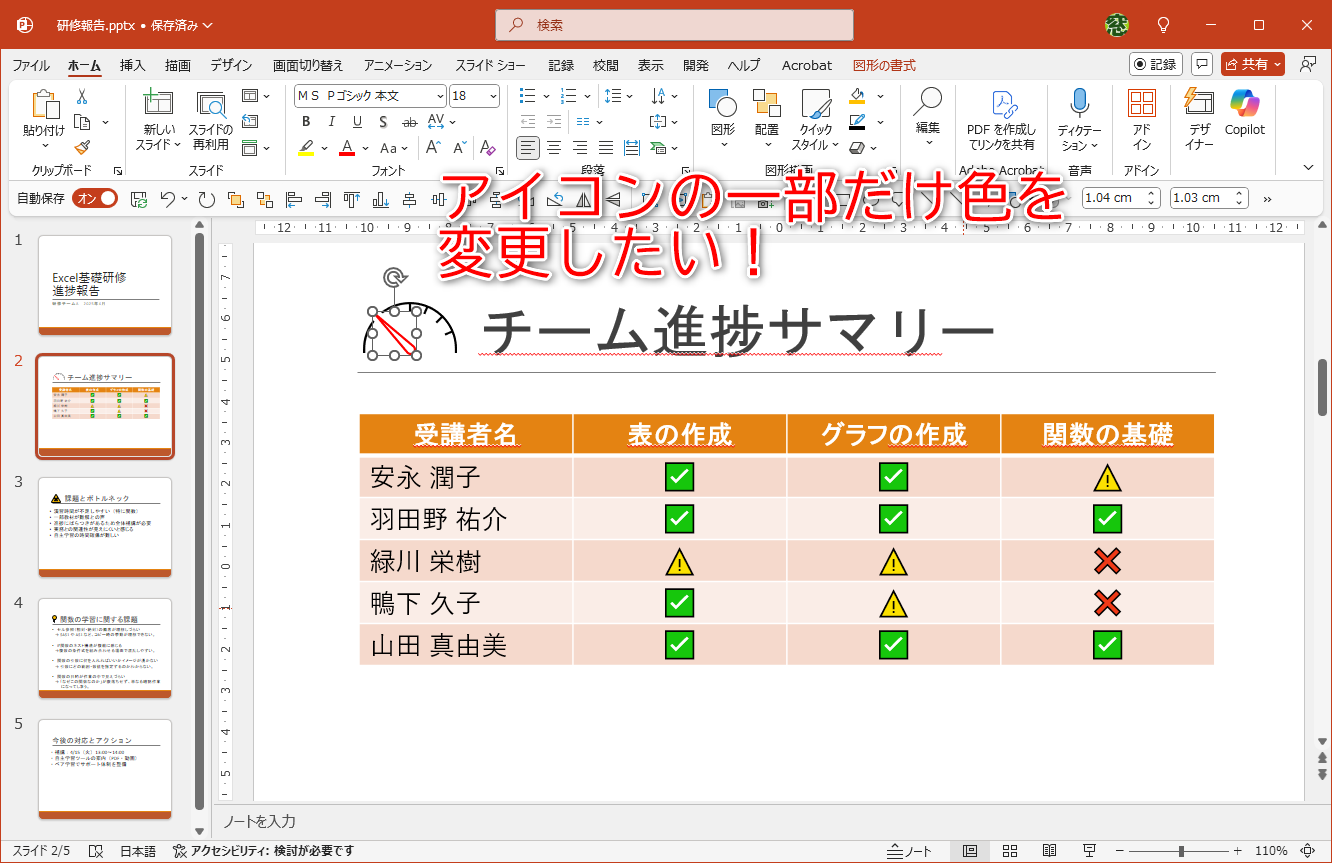
Task: Toggle right text alignment
Action: coord(579,148)
